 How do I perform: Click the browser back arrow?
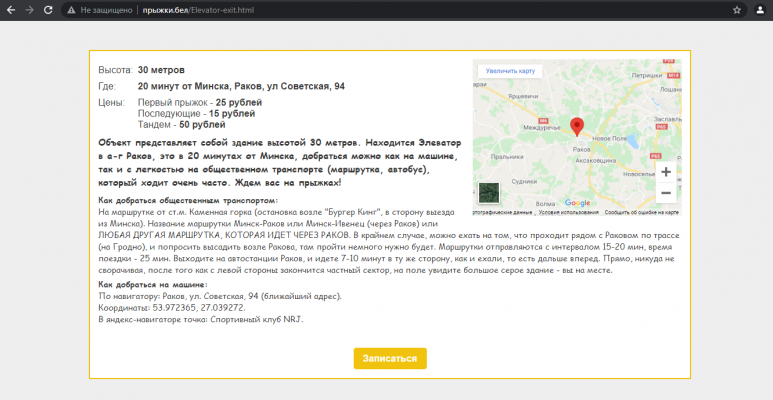(x=10, y=9)
